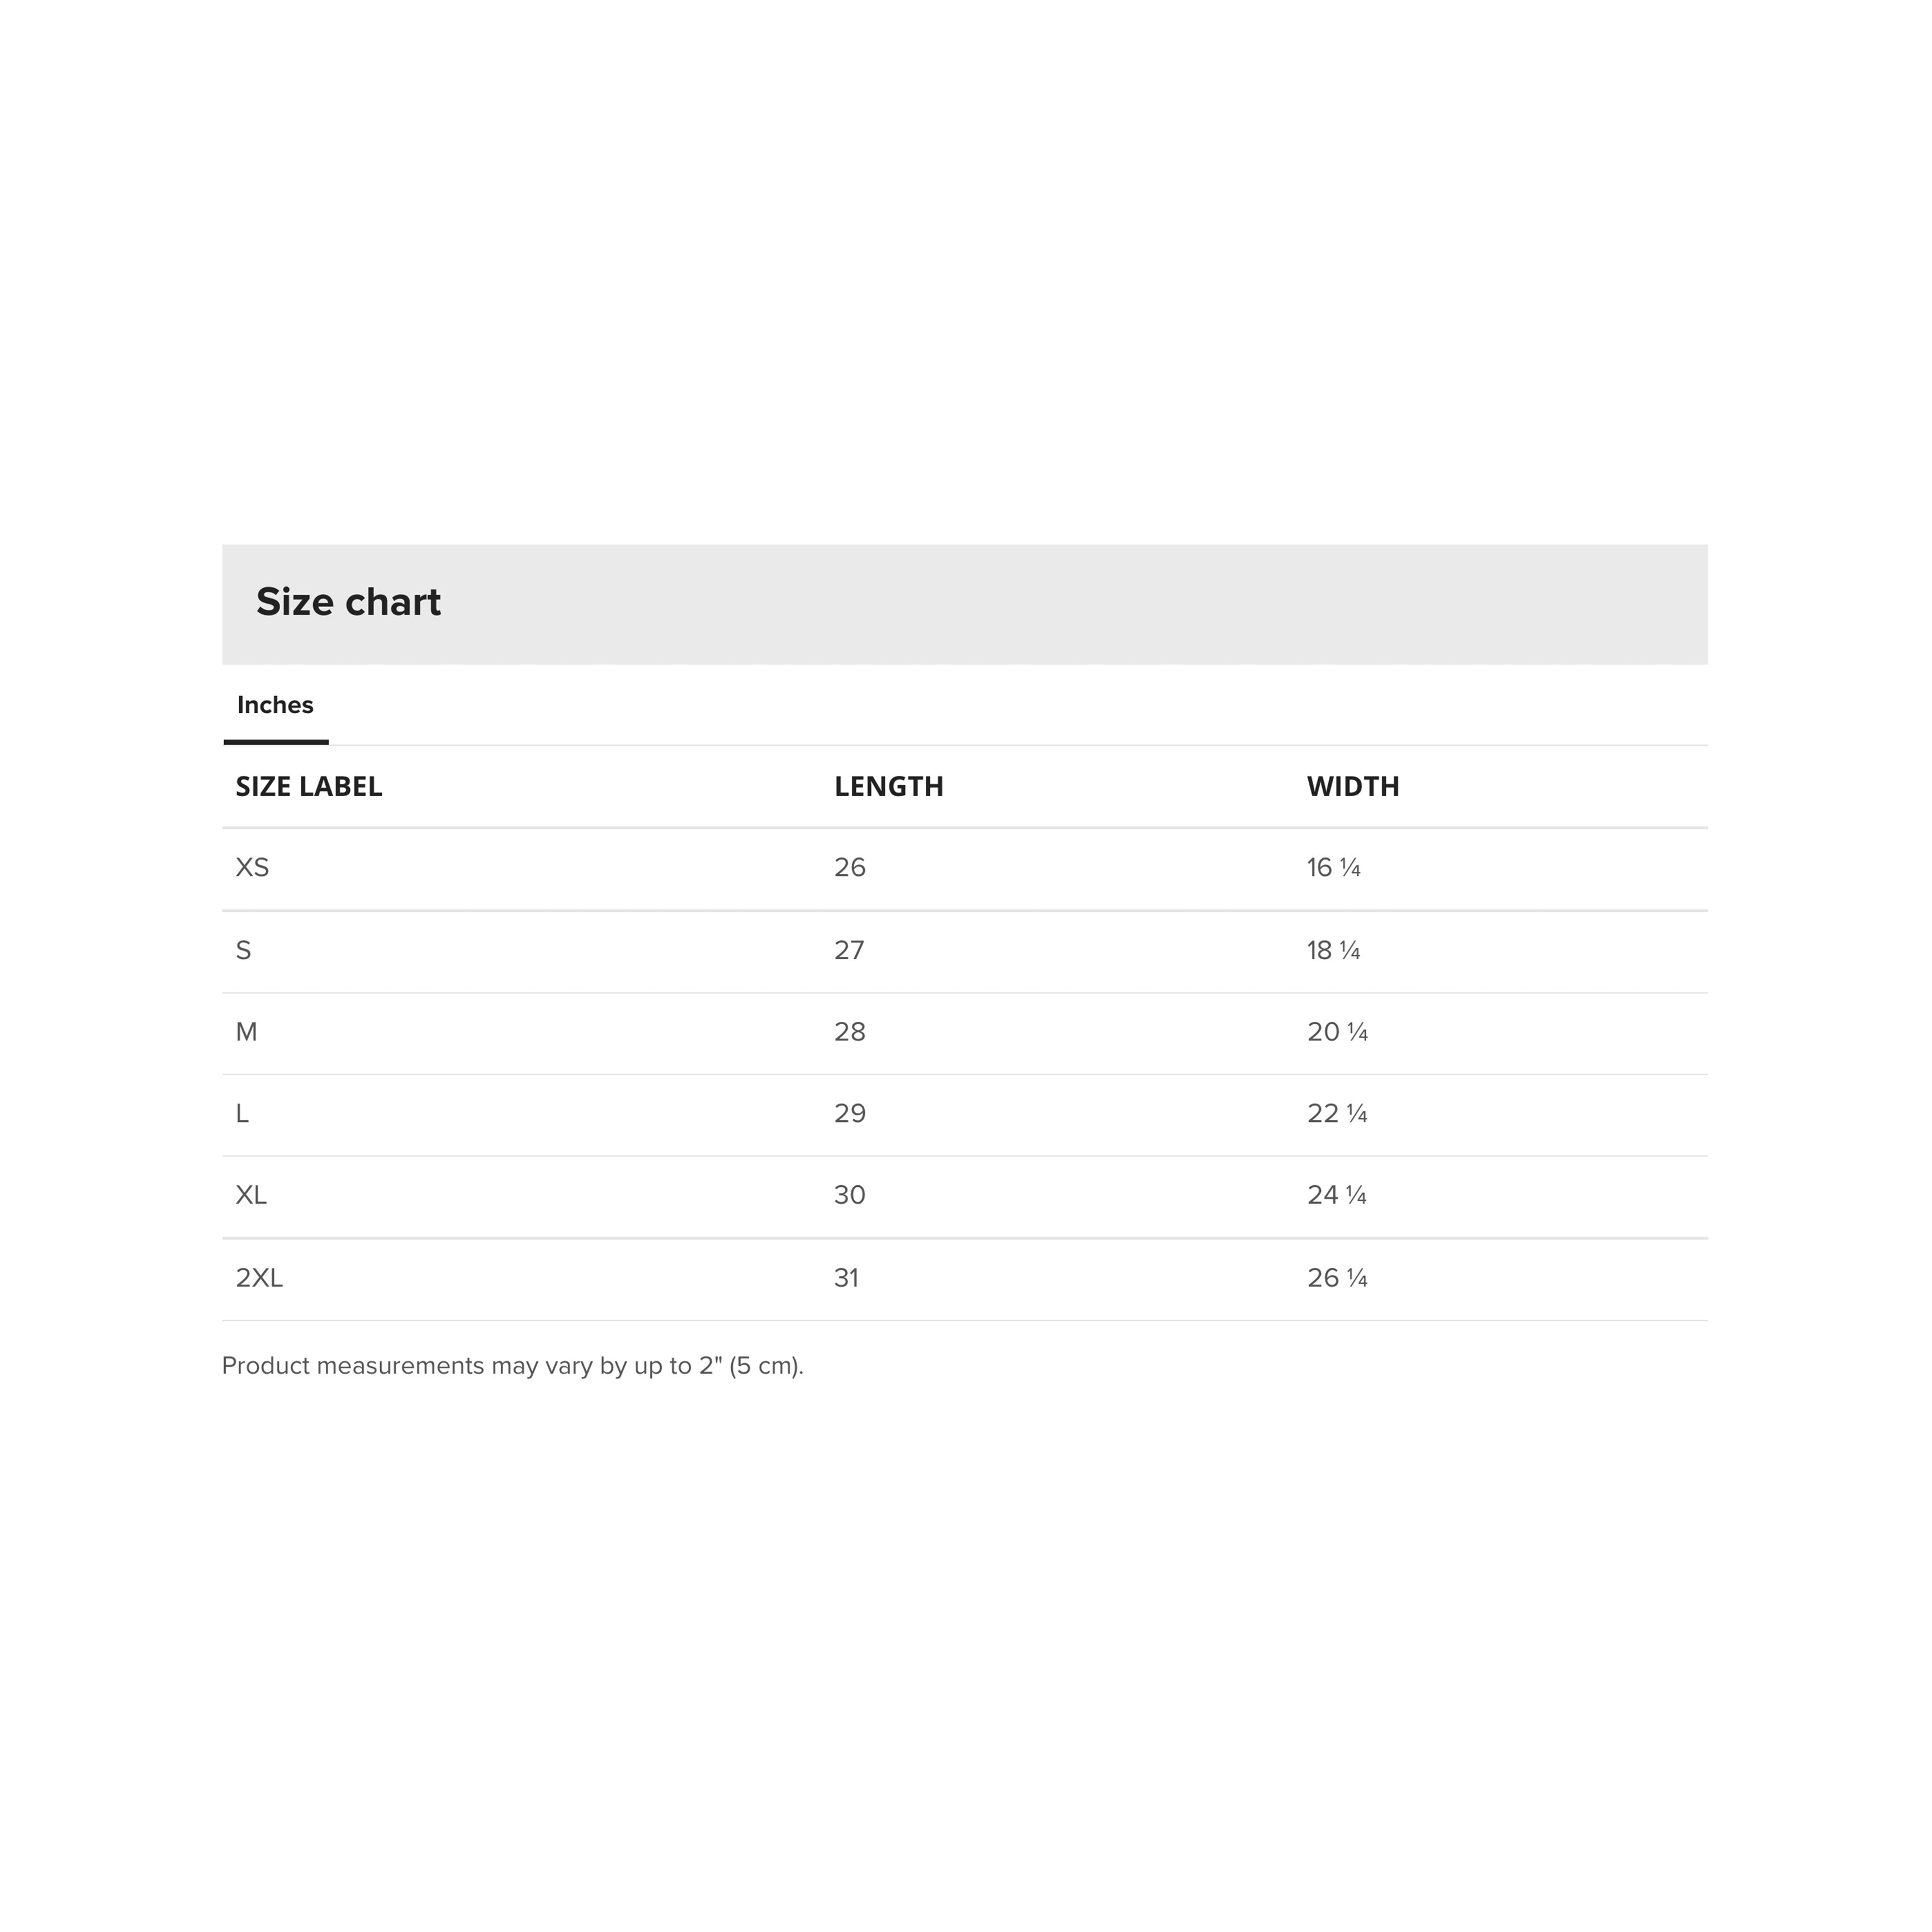Click the SIZE LABEL column header
This screenshot has height=1932, width=1932.
308,787
